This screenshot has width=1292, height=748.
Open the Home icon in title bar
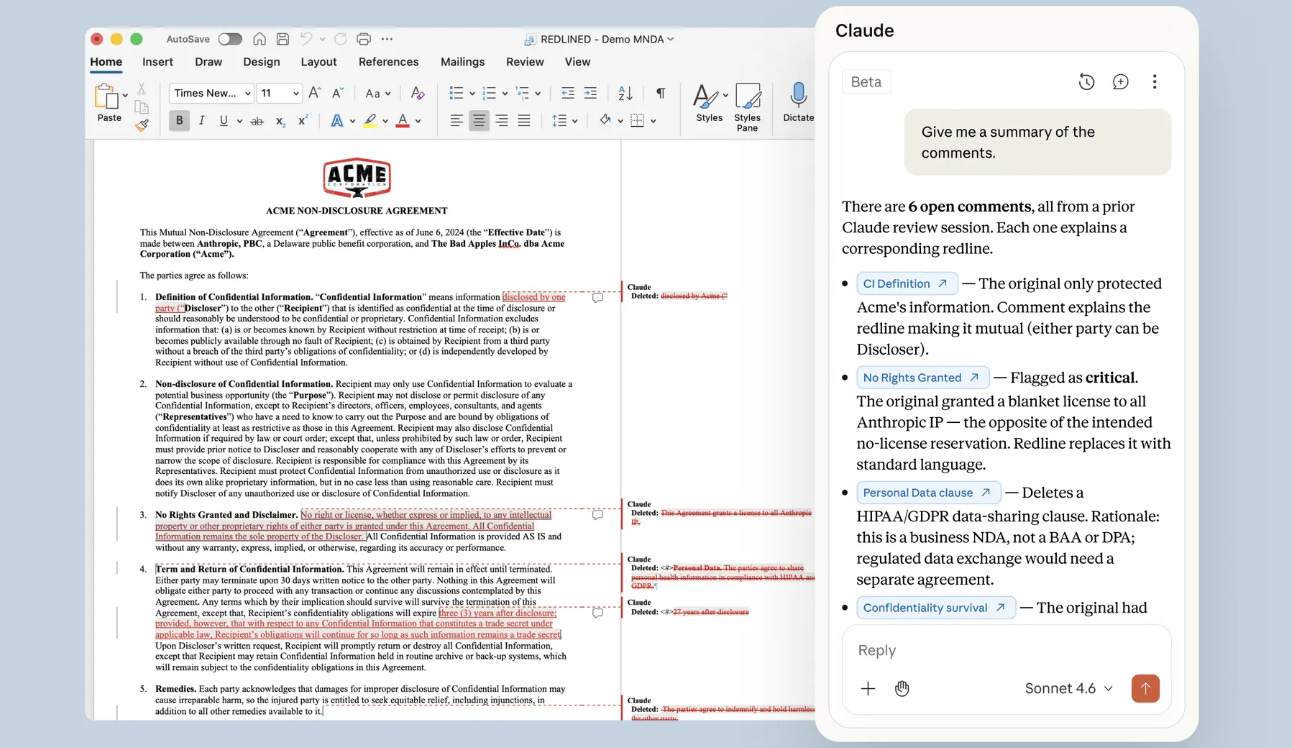click(x=259, y=39)
